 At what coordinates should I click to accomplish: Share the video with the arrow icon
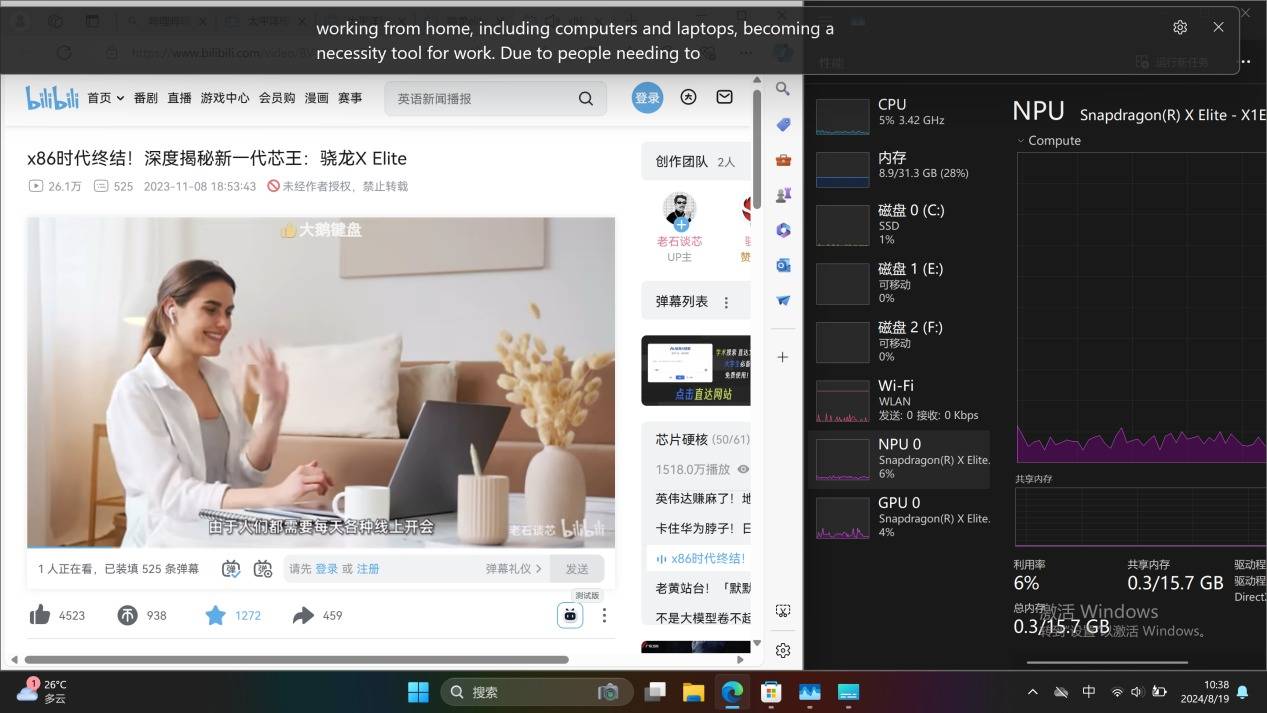[303, 615]
